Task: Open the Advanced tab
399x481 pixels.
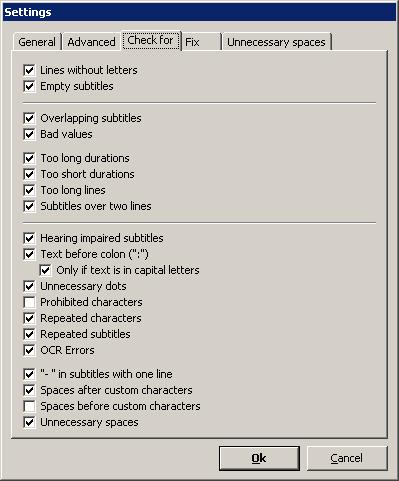Action: click(x=91, y=42)
